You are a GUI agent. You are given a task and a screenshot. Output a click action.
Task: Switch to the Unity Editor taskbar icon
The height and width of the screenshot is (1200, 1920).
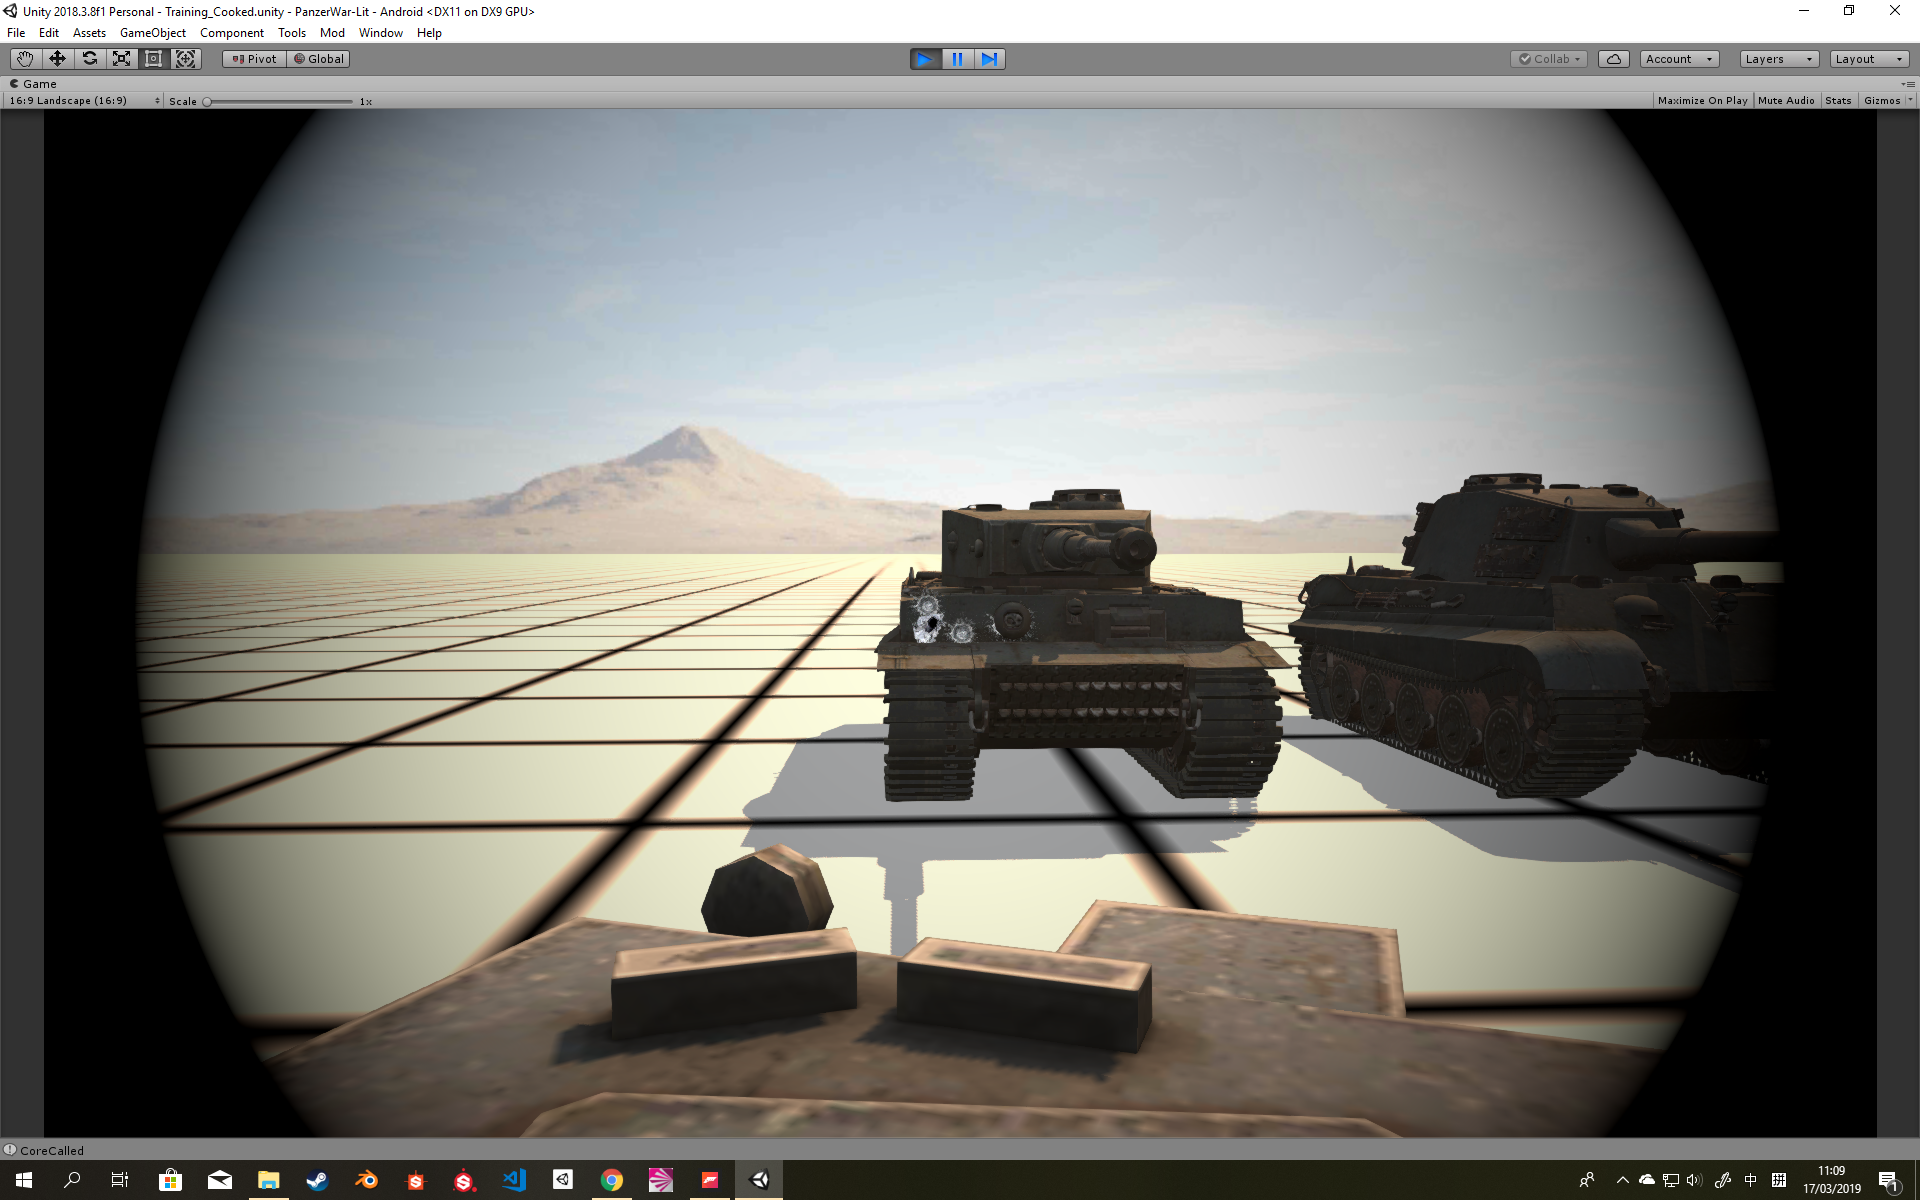(x=759, y=1180)
